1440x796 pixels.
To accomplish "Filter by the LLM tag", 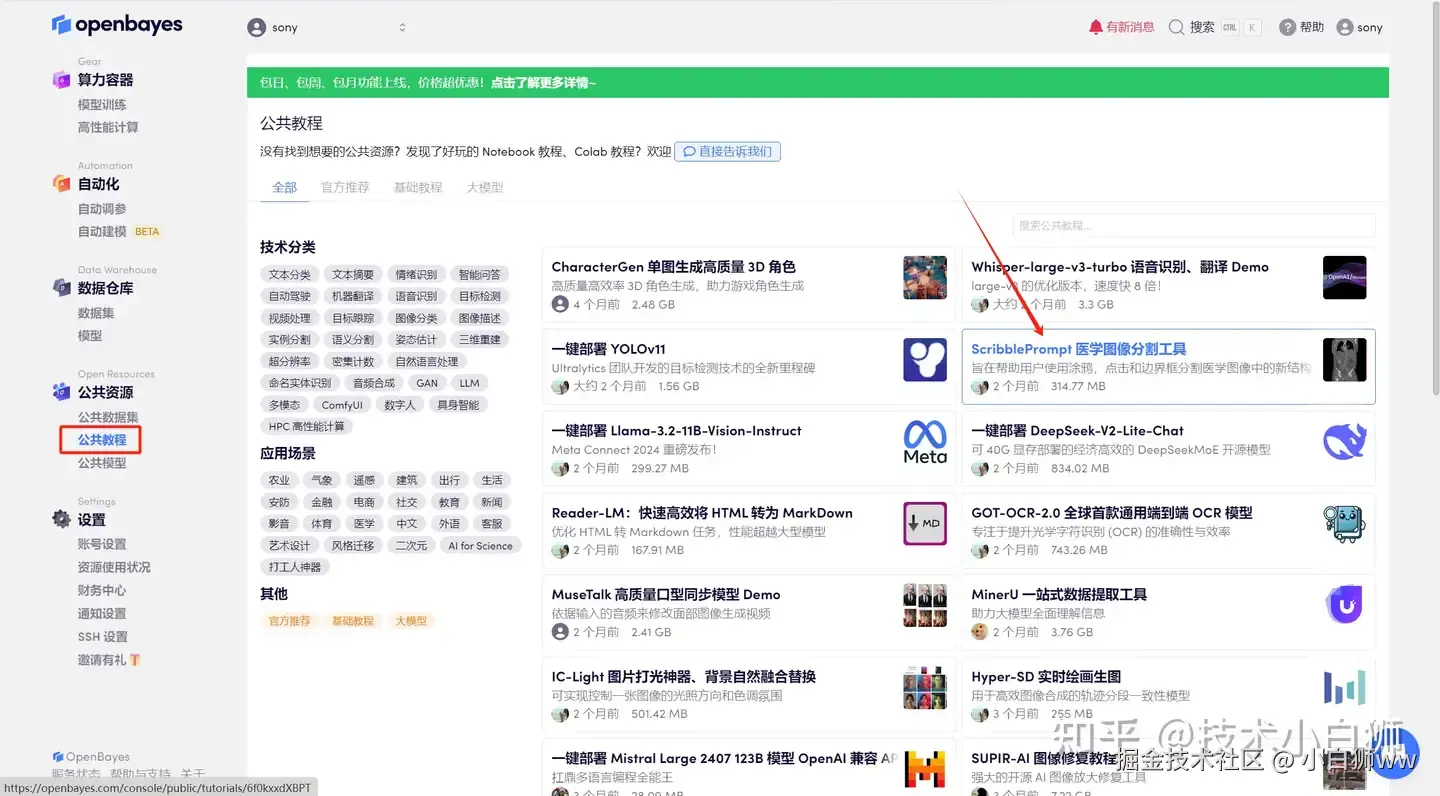I will pyautogui.click(x=470, y=383).
